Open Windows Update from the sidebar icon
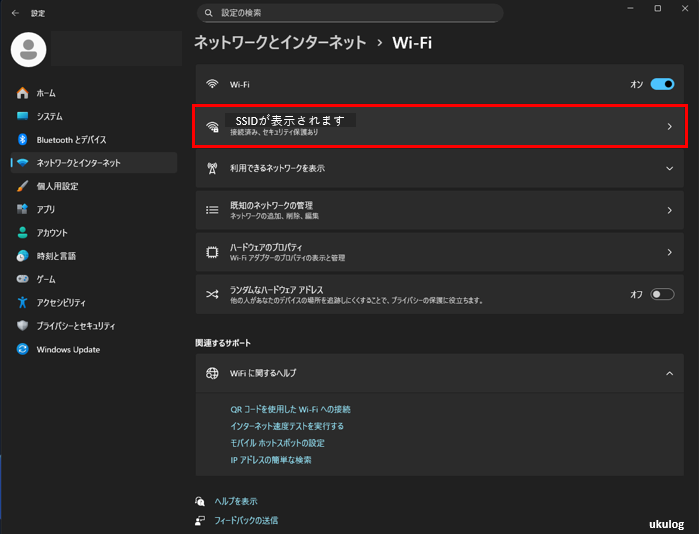 (22, 349)
